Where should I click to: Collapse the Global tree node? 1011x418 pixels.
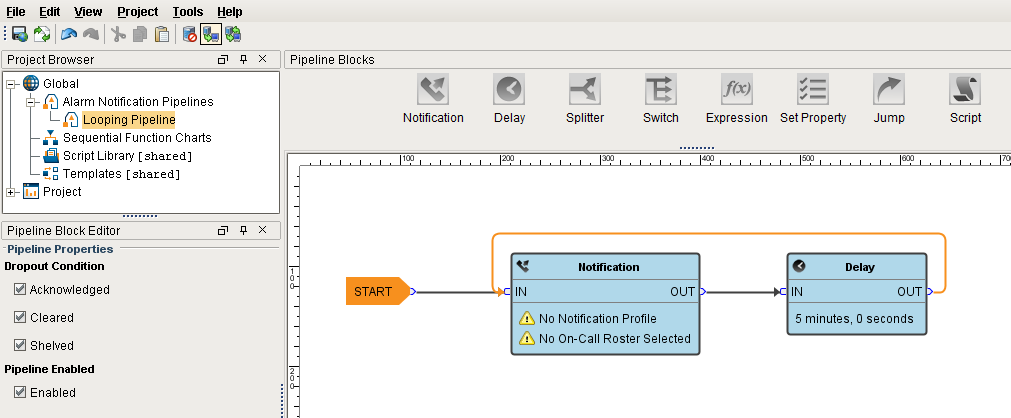[11, 84]
